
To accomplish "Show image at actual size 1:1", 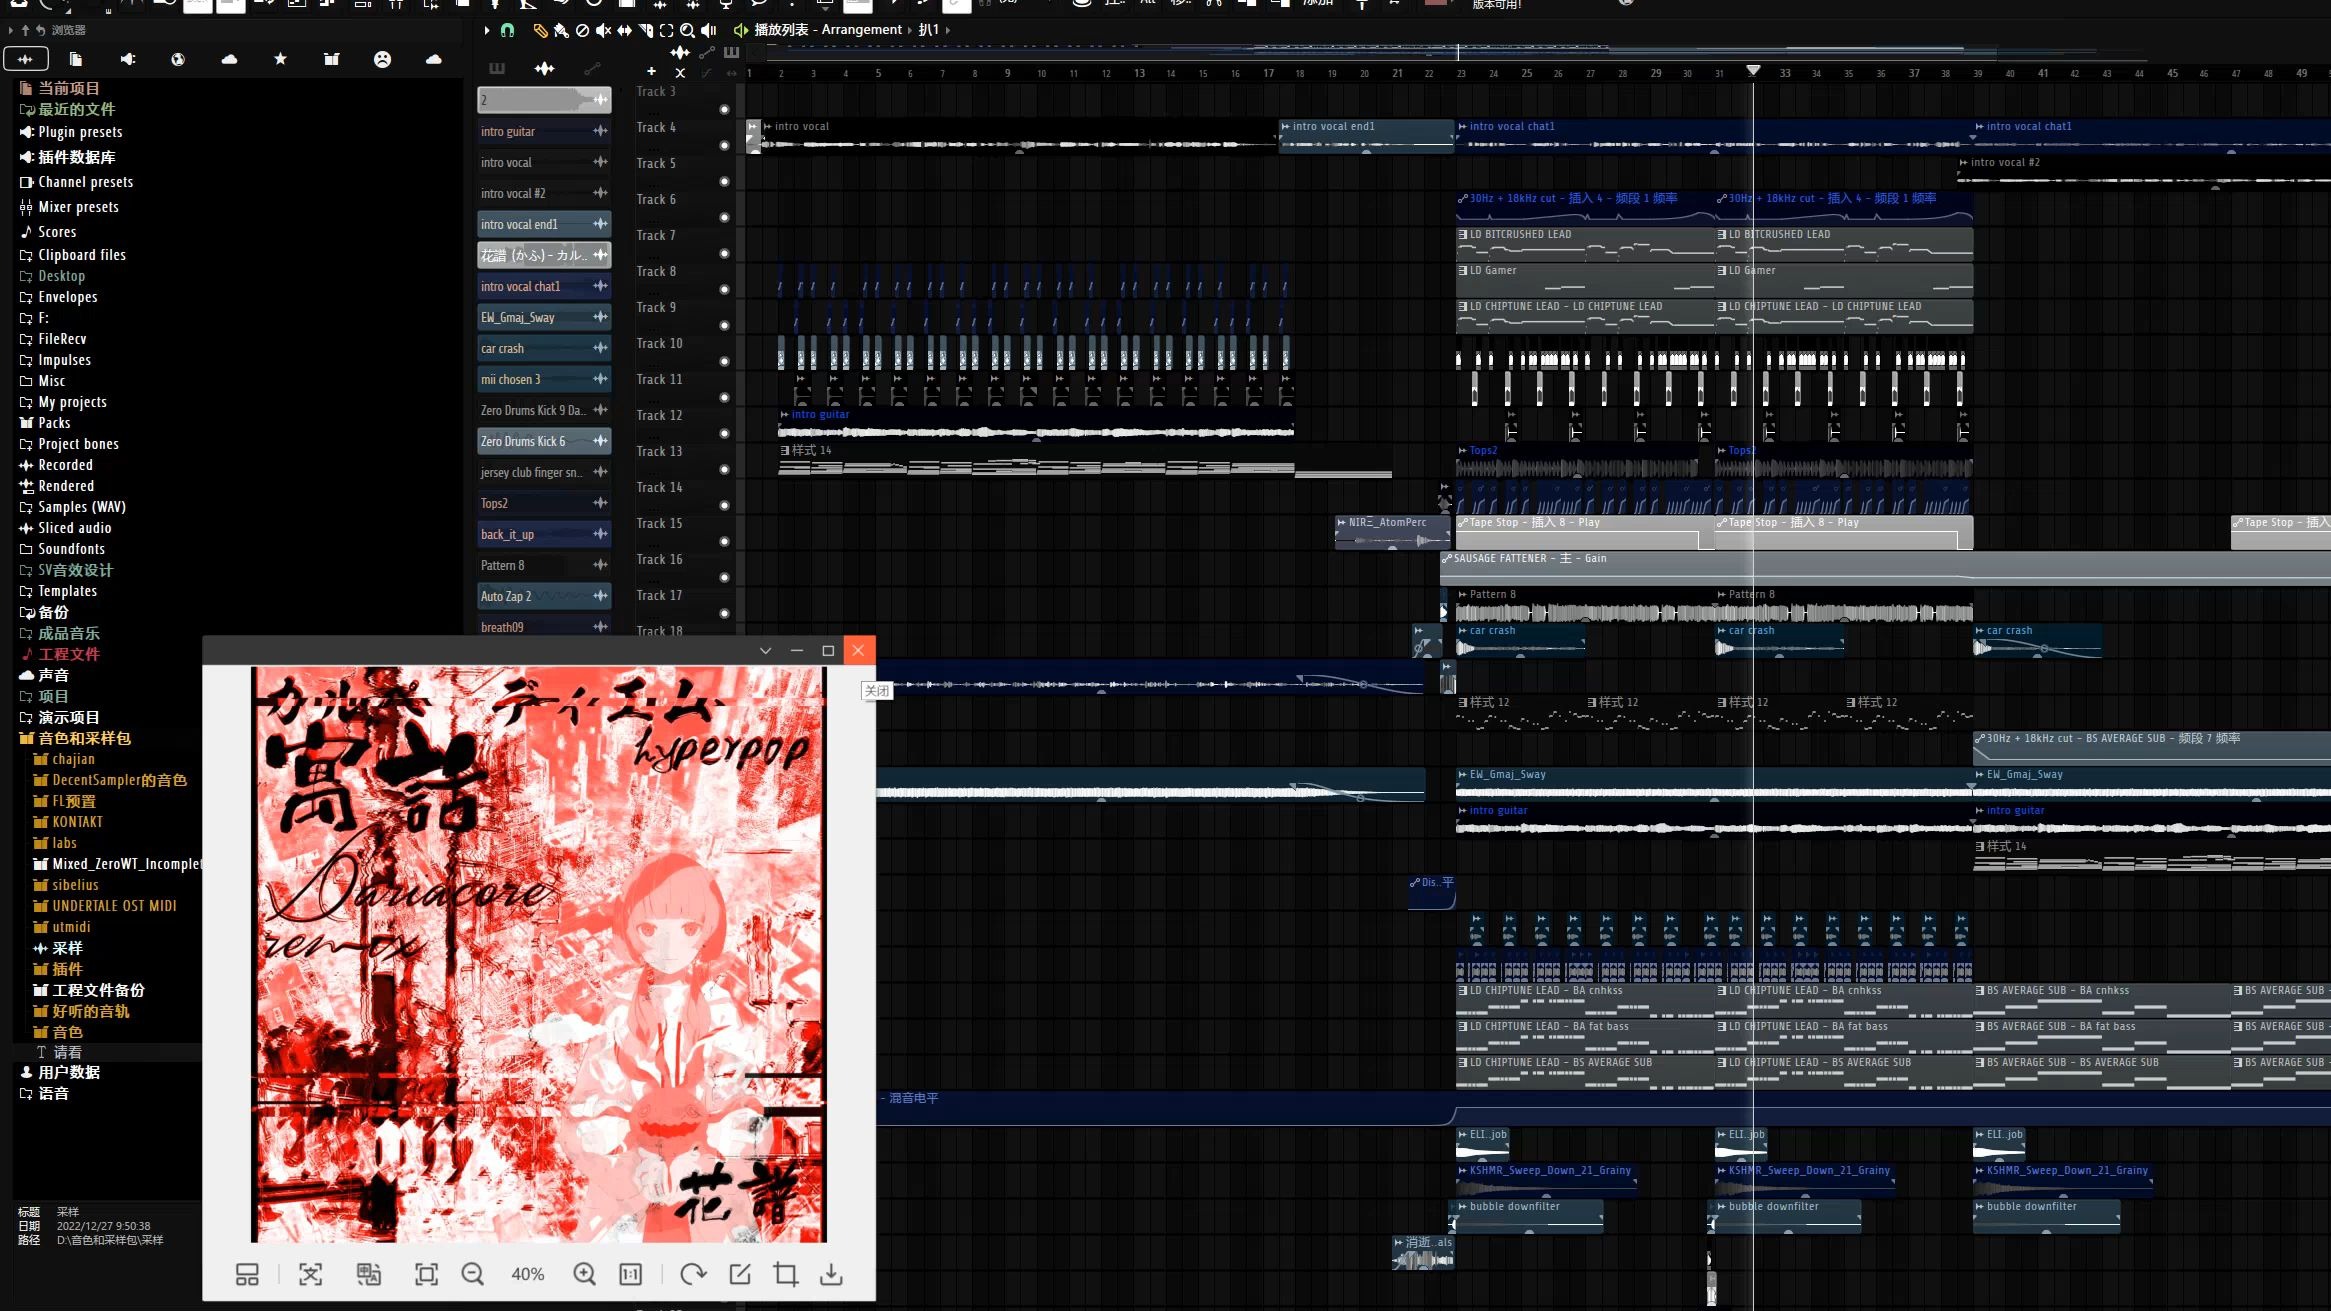I will tap(630, 1274).
